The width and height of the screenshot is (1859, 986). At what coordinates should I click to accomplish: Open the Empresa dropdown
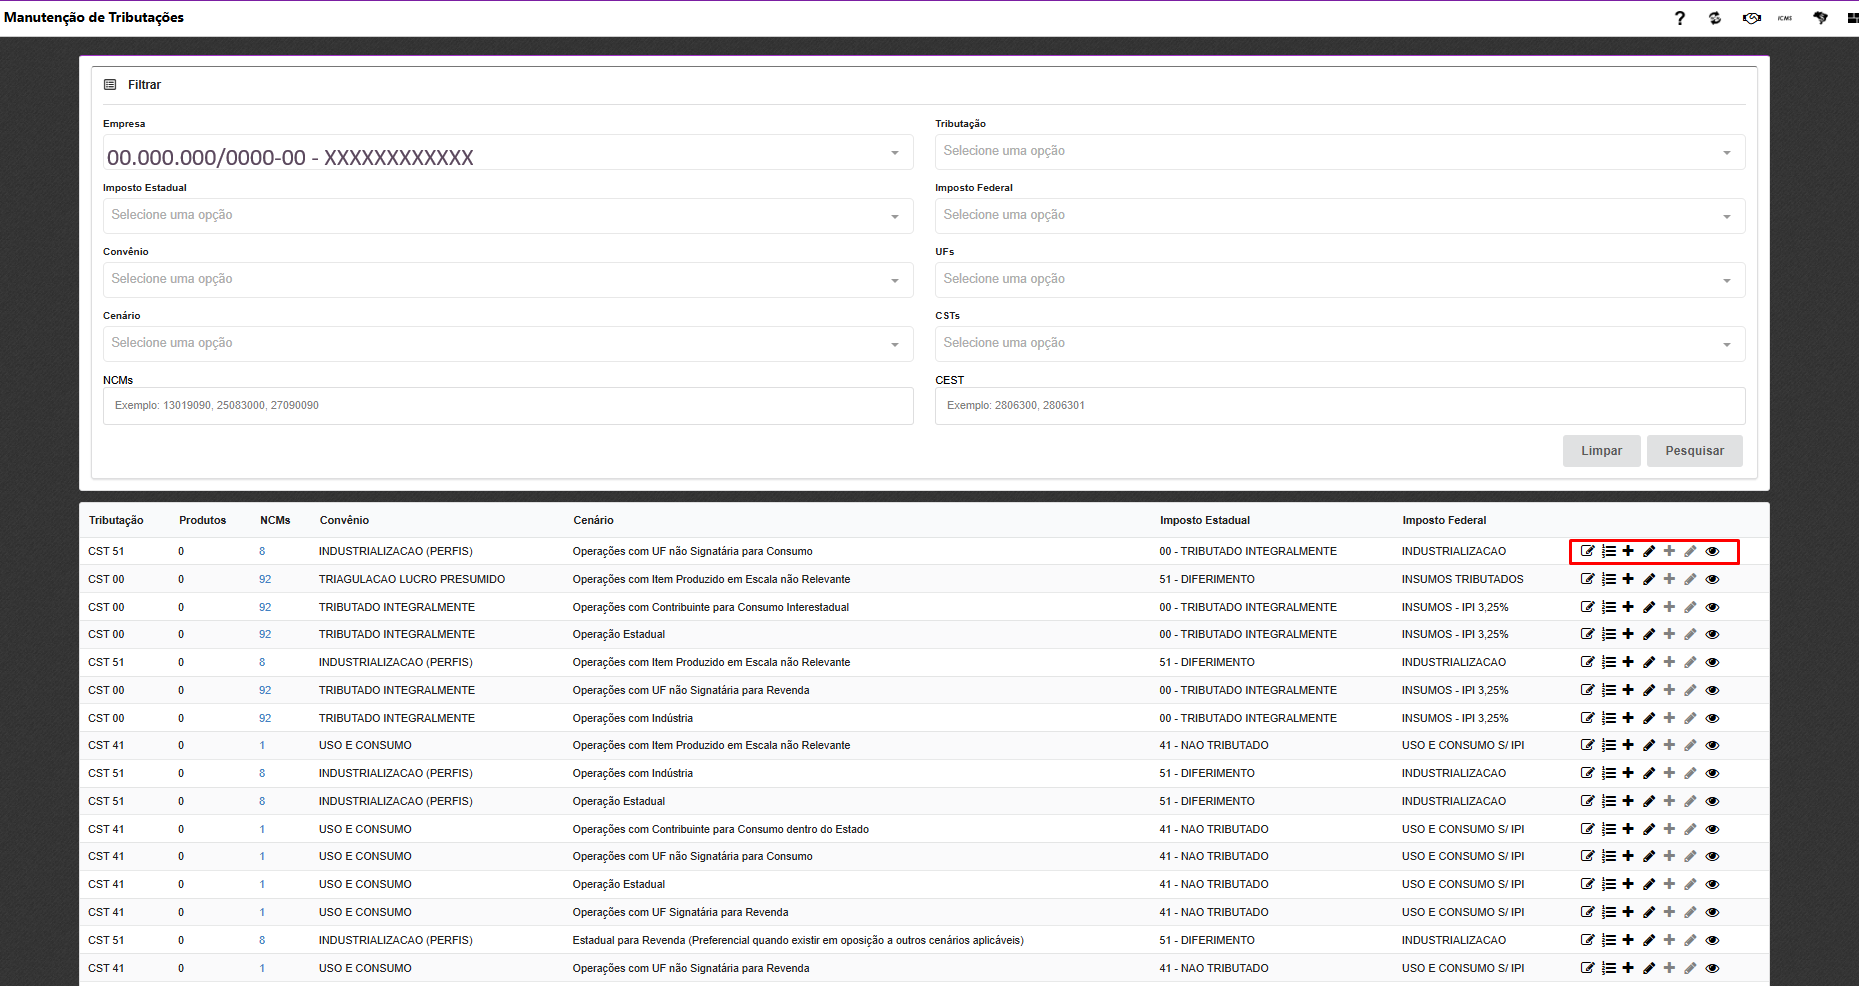(507, 153)
